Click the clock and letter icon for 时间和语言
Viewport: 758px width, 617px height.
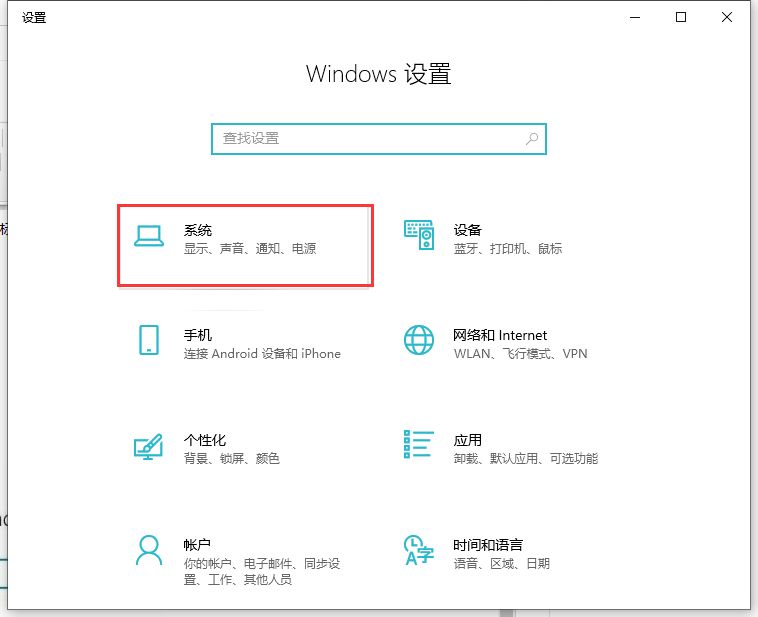(418, 549)
